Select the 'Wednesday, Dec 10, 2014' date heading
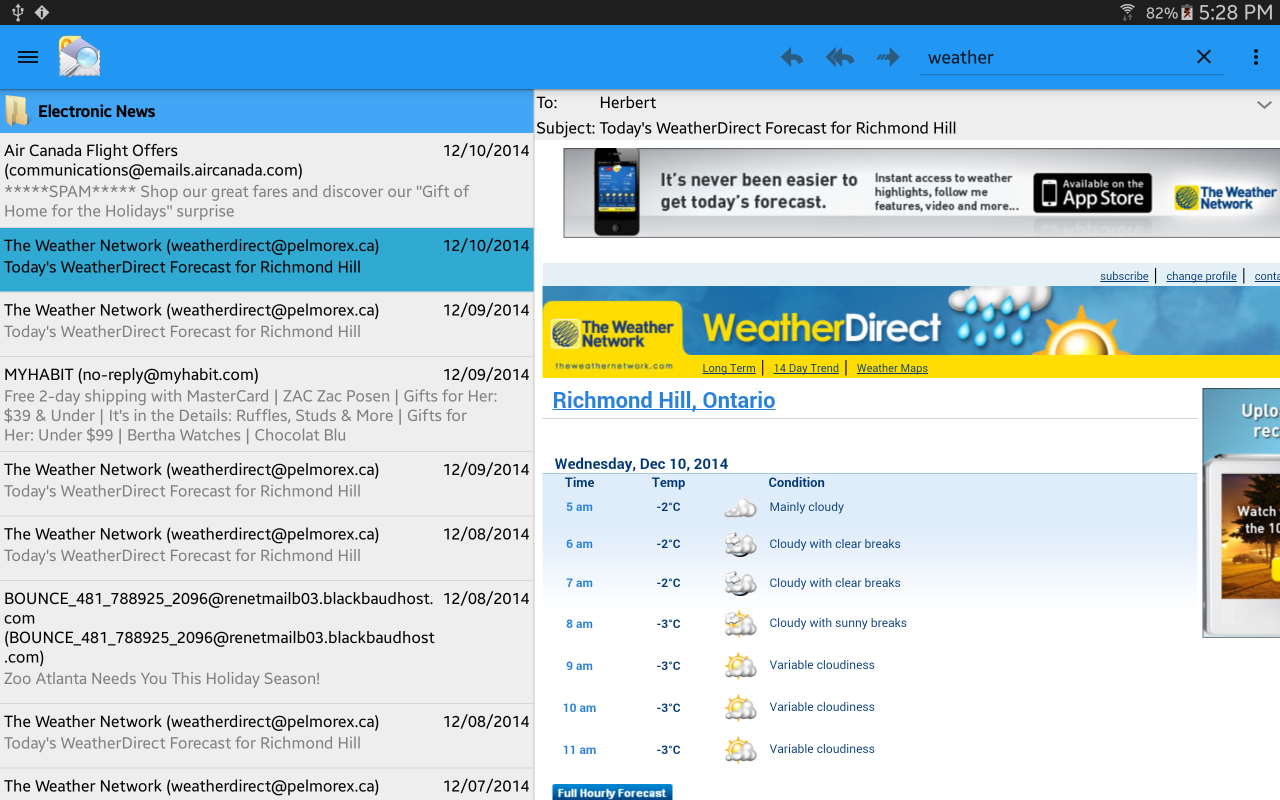This screenshot has height=800, width=1280. [x=641, y=464]
